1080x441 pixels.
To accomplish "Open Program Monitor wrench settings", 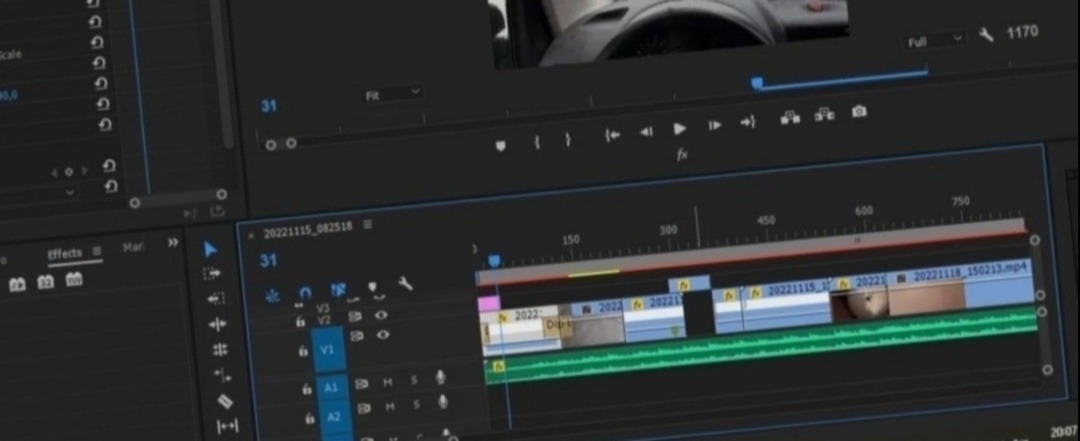I will (986, 35).
